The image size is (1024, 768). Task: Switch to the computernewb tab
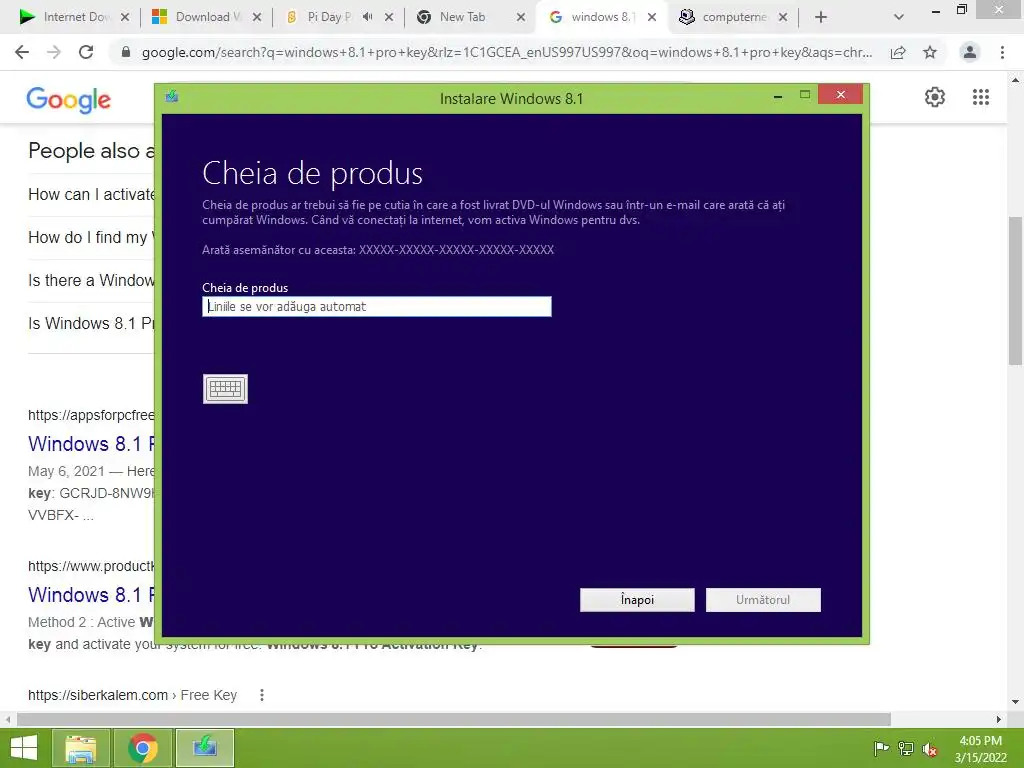pos(734,17)
